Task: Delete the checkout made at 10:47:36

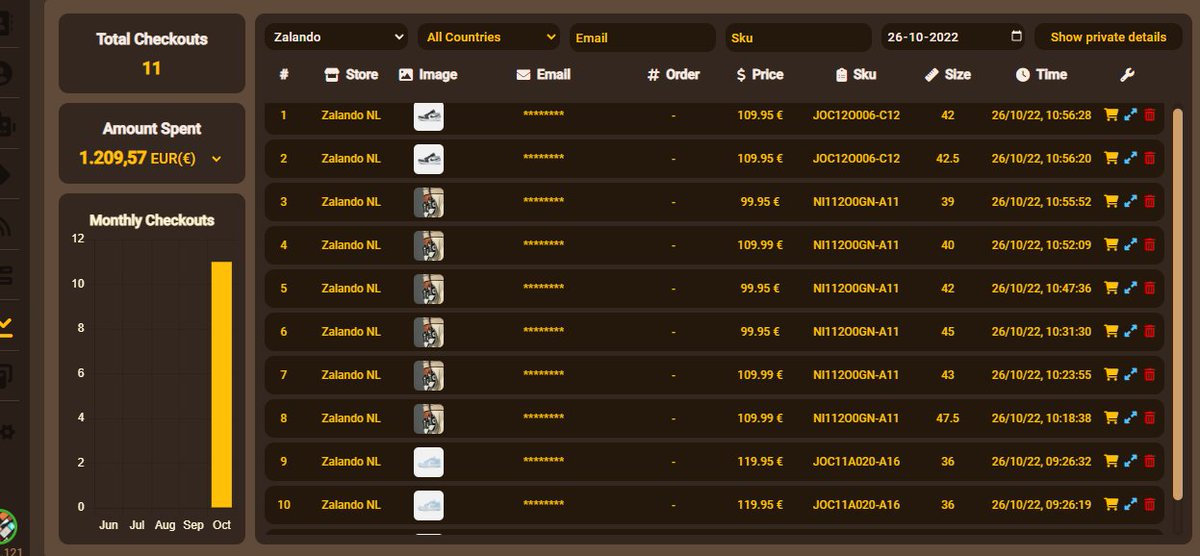Action: [x=1149, y=288]
